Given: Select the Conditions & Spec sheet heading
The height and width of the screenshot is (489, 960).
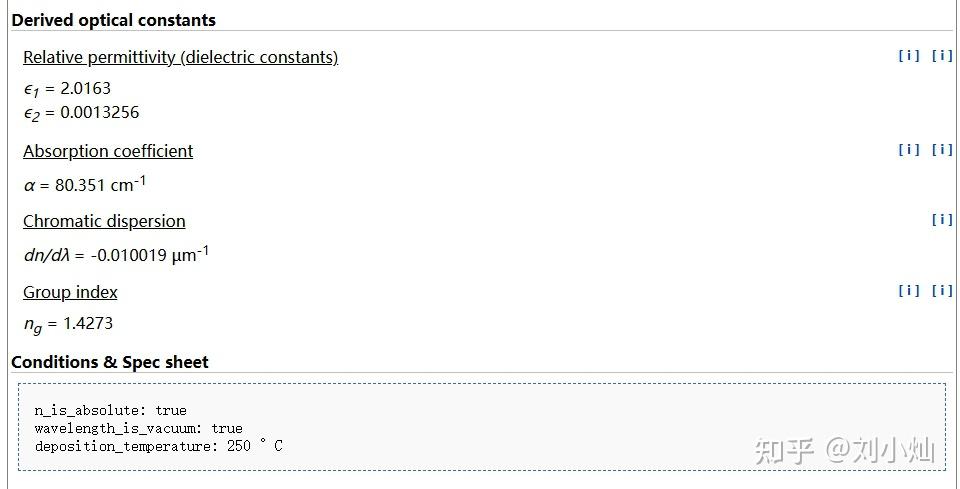Looking at the screenshot, I should click(x=110, y=362).
